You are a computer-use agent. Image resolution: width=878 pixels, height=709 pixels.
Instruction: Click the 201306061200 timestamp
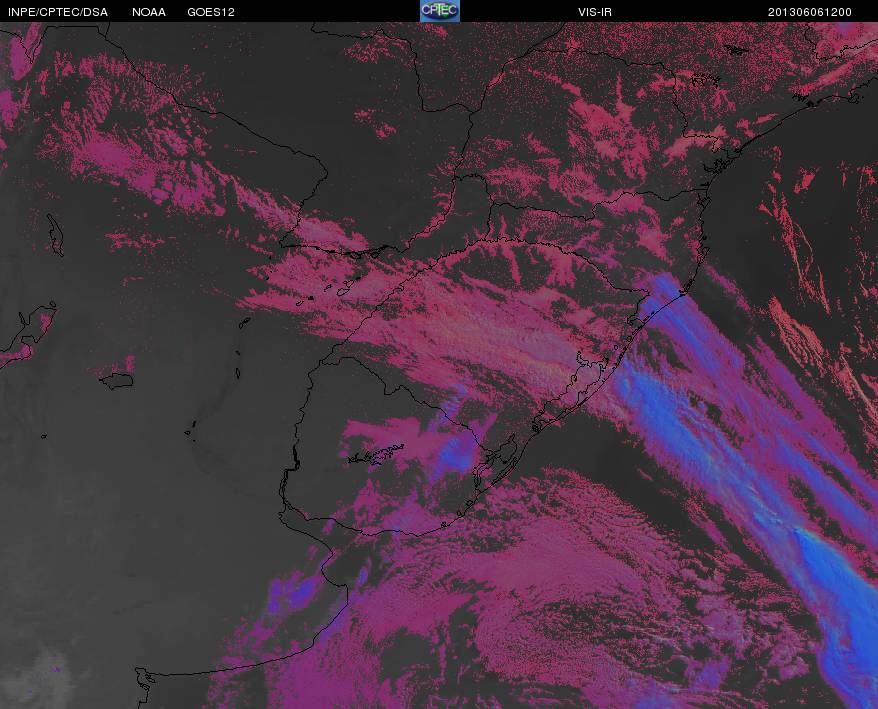point(810,12)
